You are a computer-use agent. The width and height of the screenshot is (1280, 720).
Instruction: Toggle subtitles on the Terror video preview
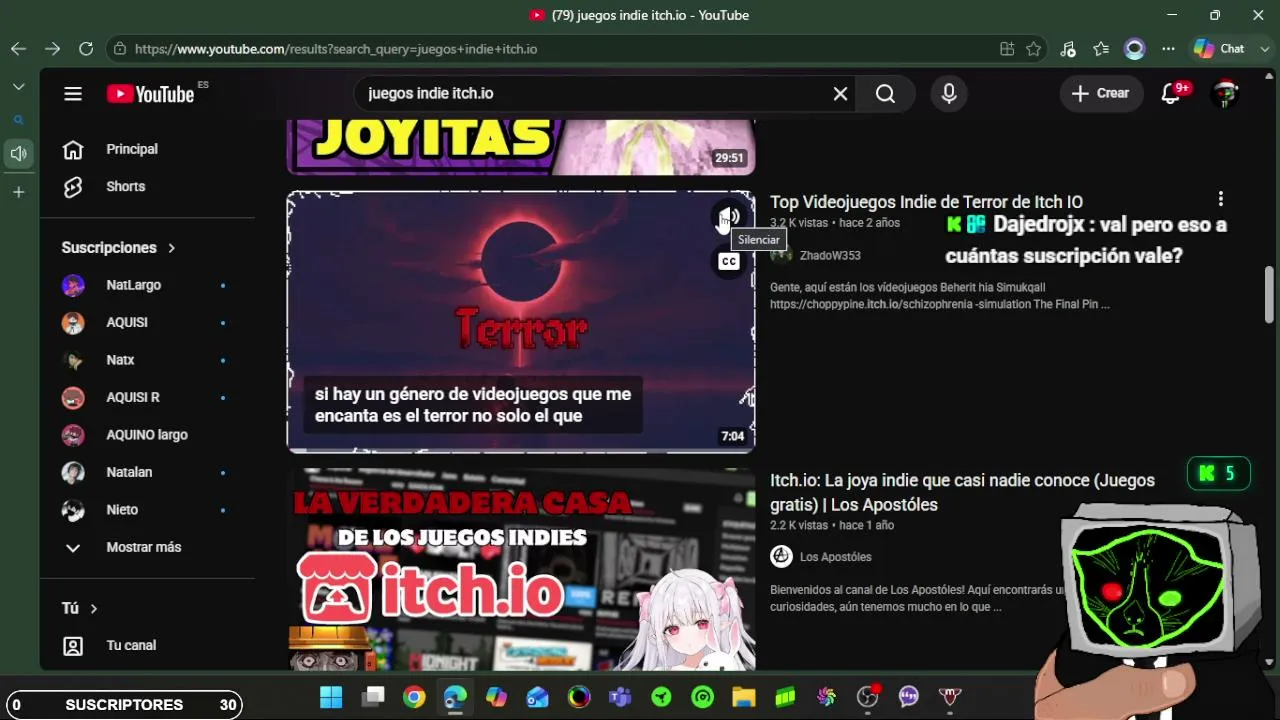point(729,262)
